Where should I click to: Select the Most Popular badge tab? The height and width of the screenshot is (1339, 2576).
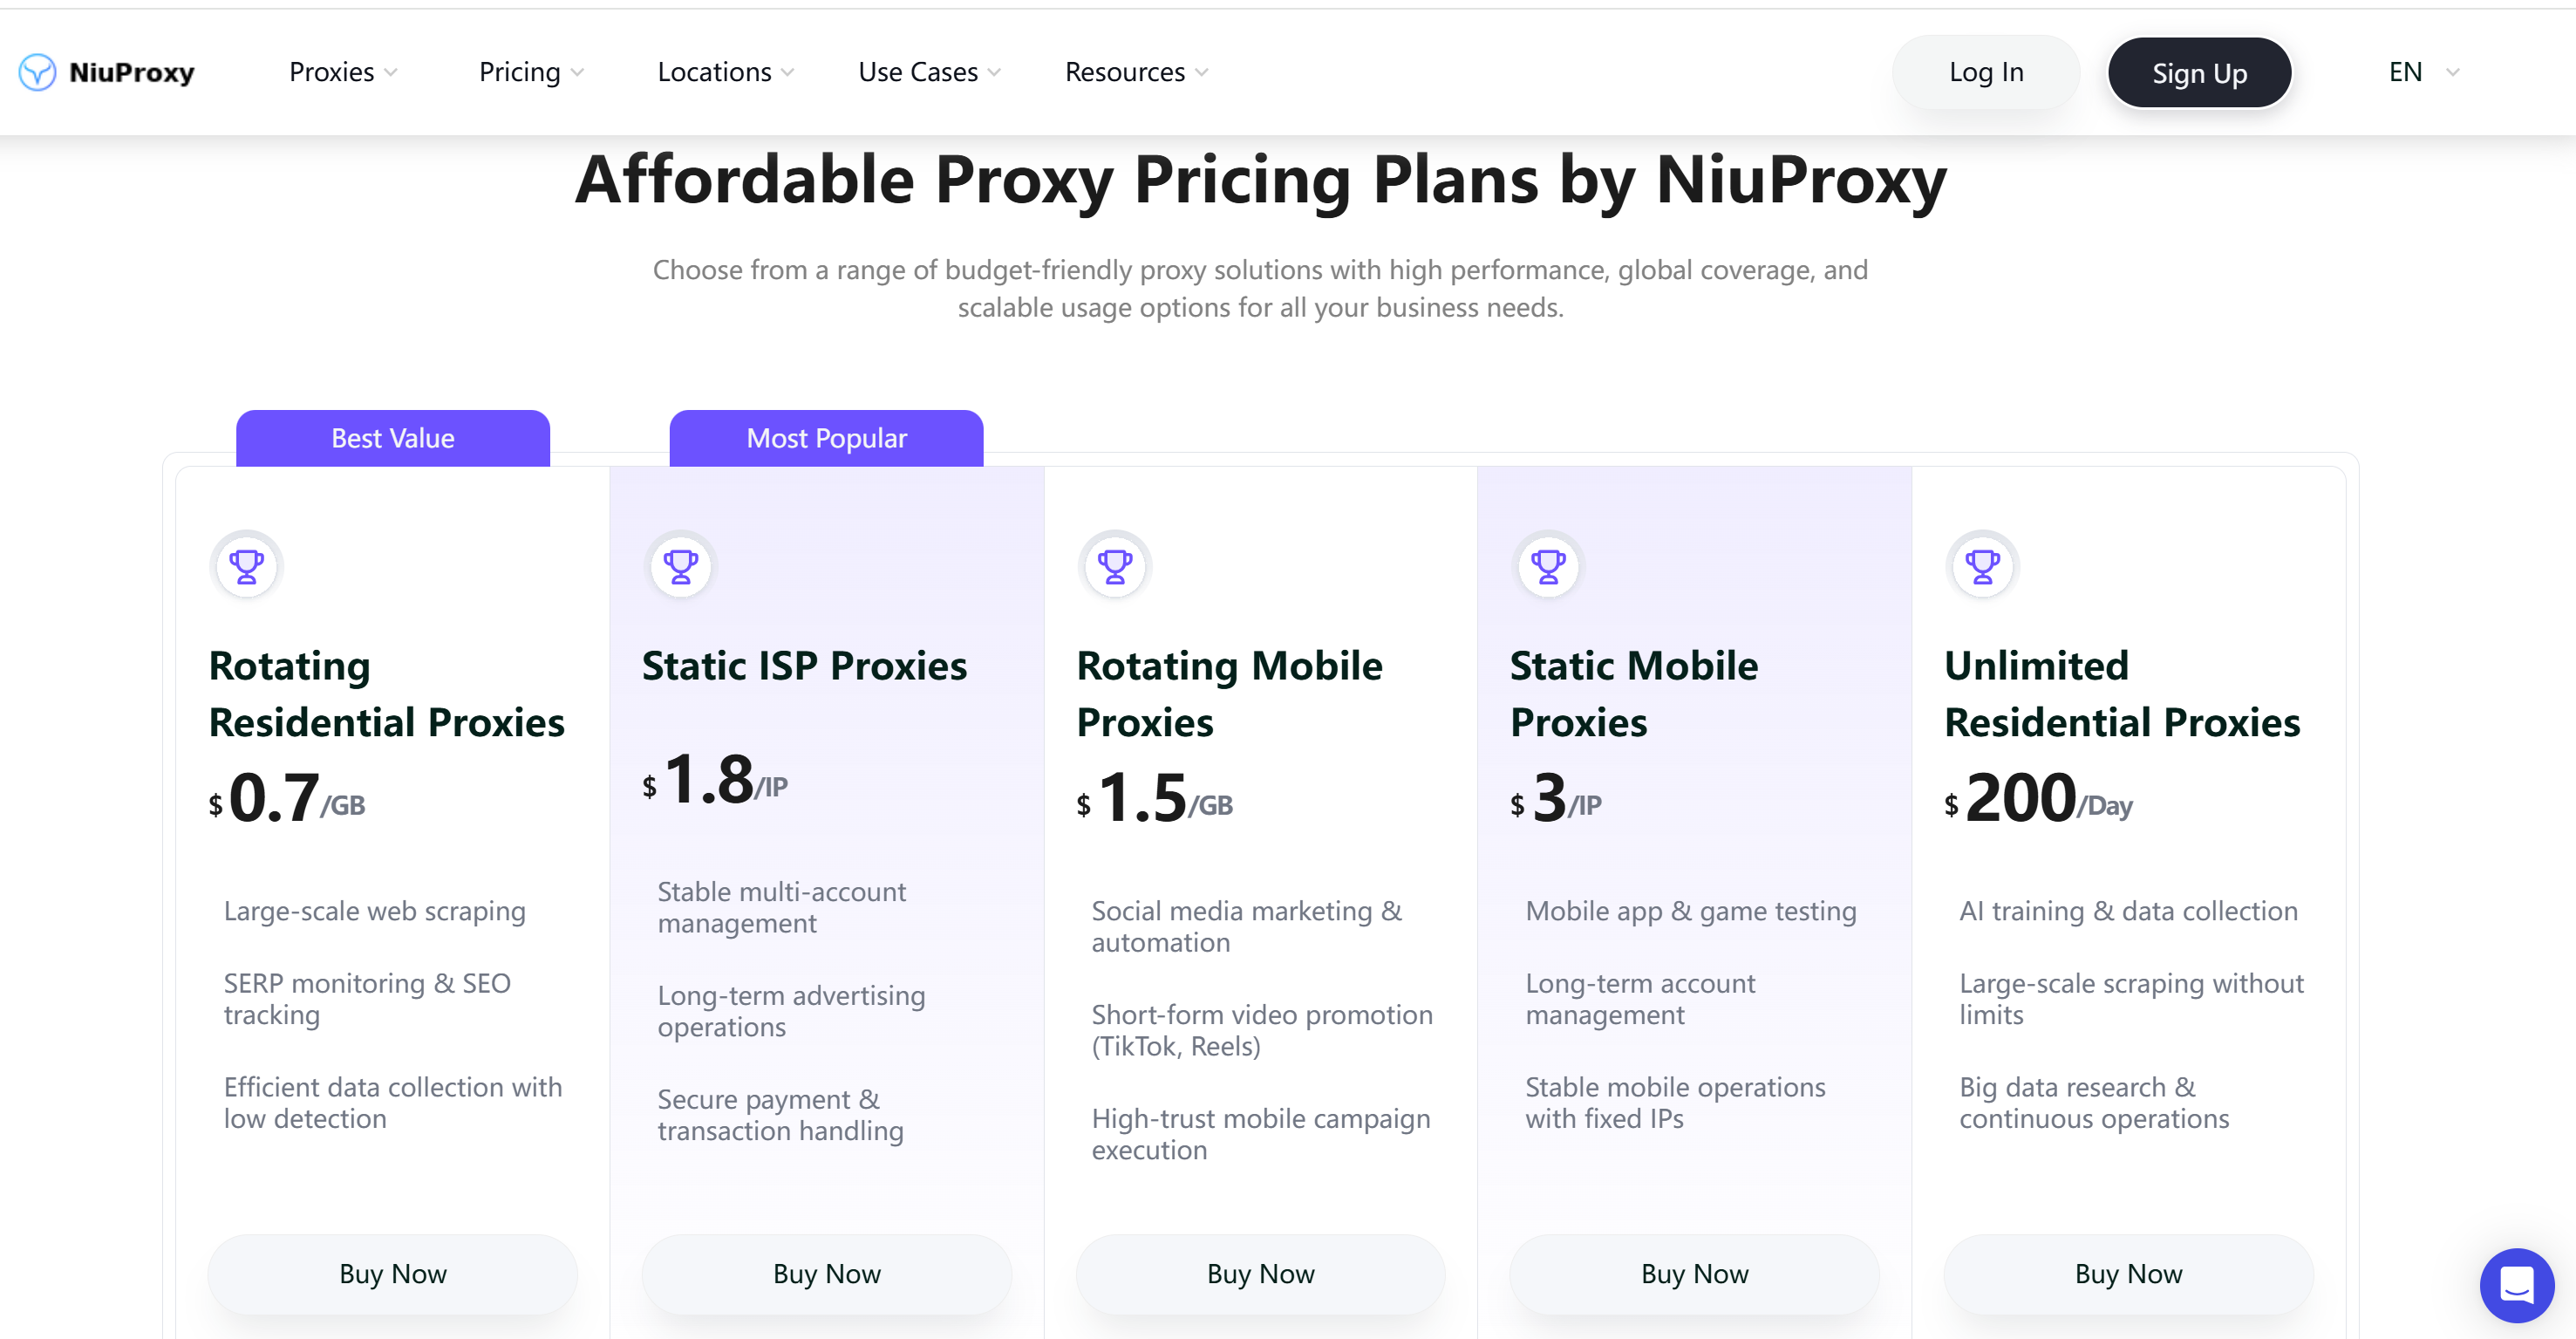827,438
